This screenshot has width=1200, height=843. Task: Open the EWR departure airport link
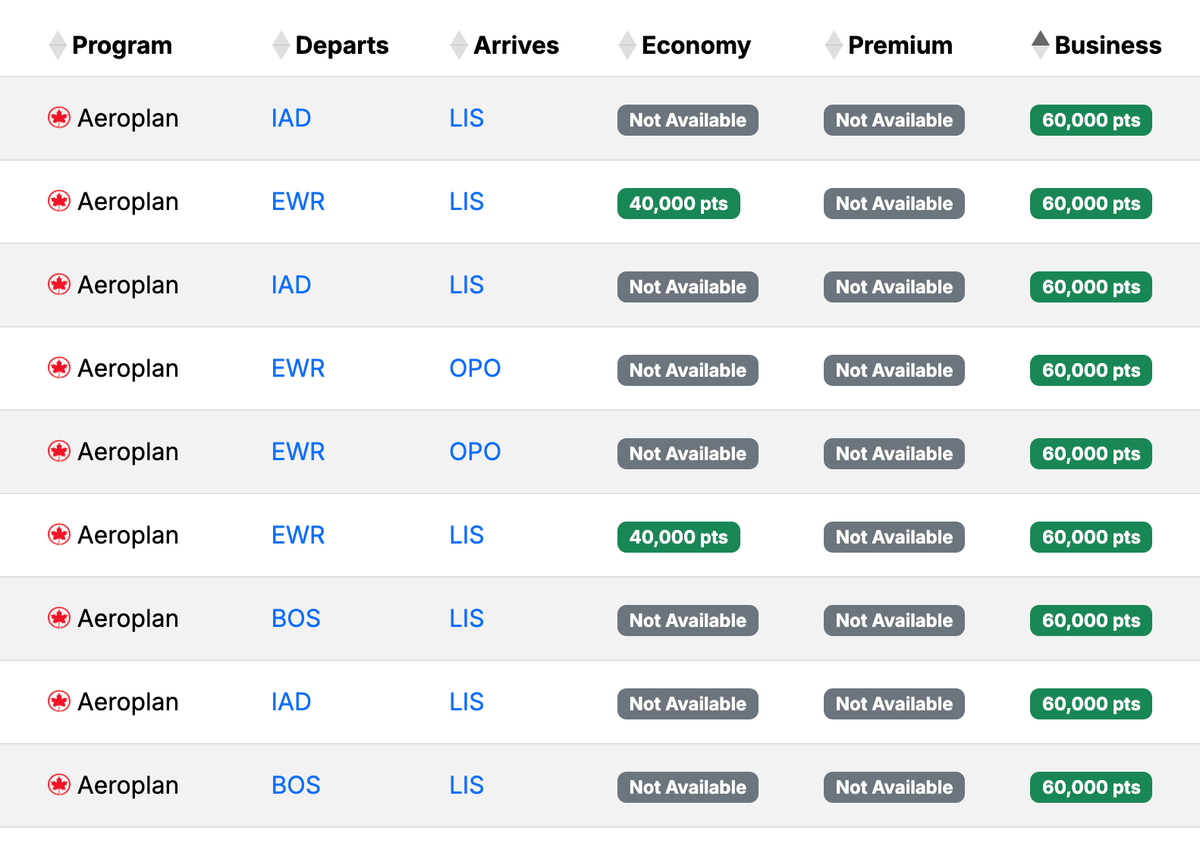pyautogui.click(x=298, y=201)
